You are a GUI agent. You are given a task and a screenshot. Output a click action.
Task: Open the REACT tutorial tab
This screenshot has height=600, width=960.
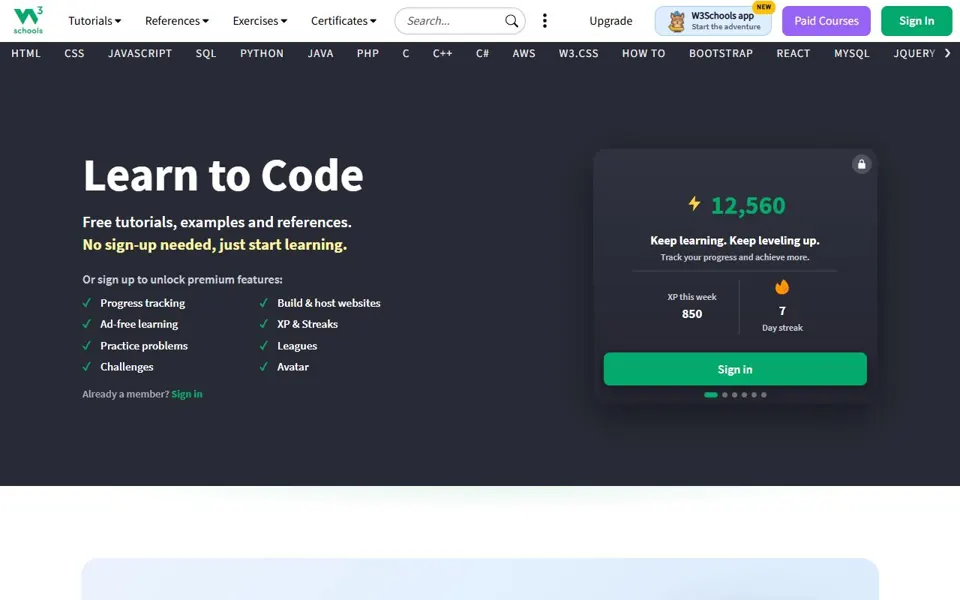pyautogui.click(x=793, y=53)
